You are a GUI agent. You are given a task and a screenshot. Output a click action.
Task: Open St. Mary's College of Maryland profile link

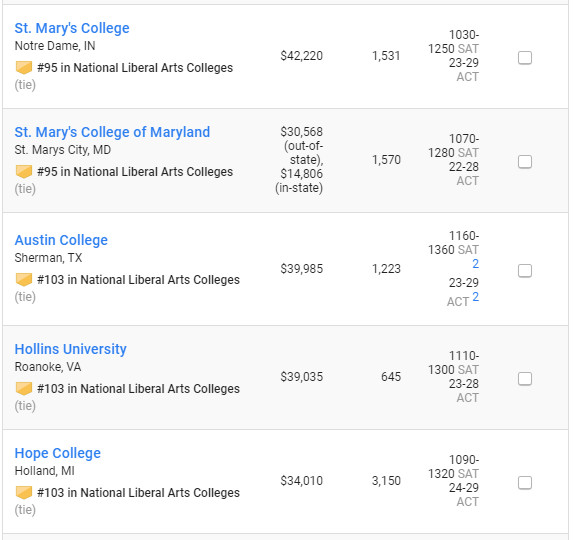[x=112, y=132]
